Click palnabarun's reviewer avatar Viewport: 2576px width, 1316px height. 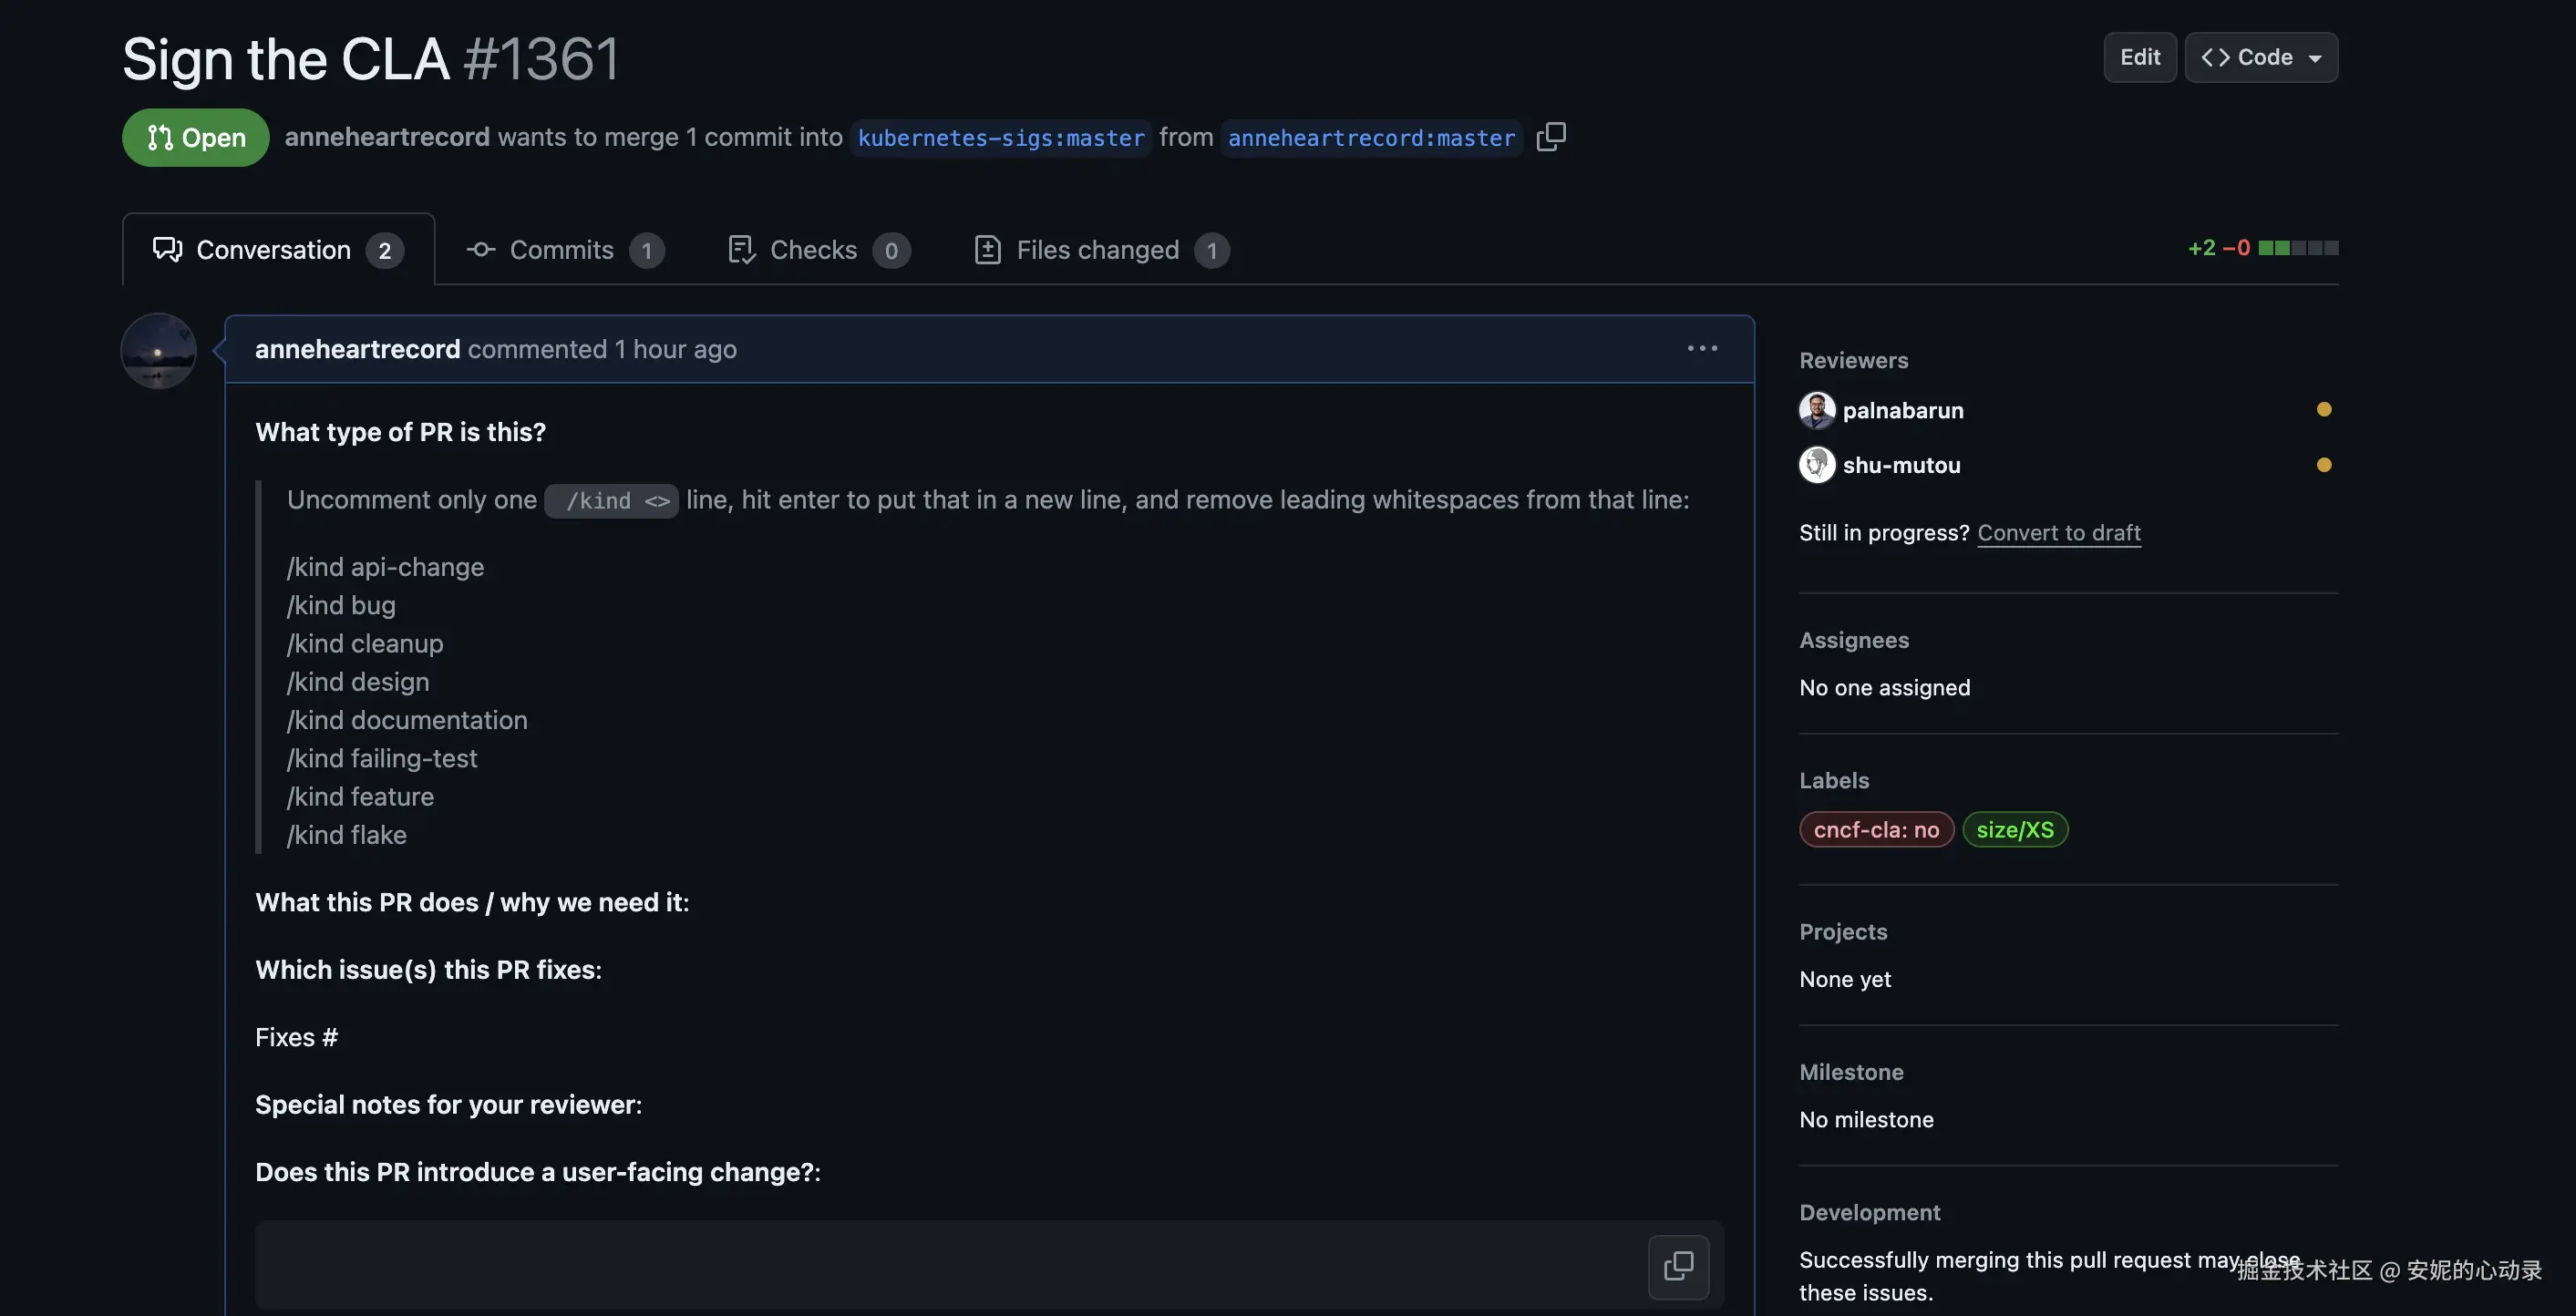[x=1816, y=410]
